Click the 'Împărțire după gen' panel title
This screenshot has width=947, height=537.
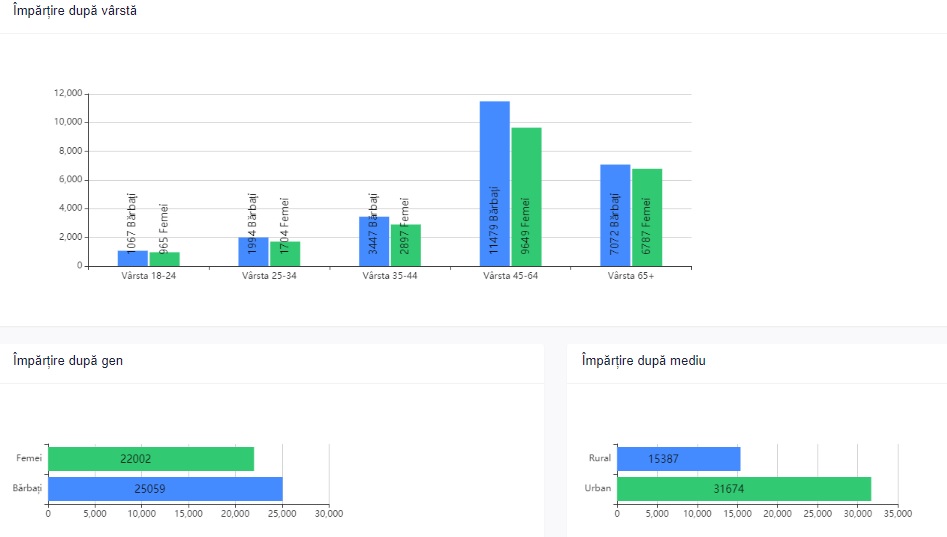pos(68,360)
